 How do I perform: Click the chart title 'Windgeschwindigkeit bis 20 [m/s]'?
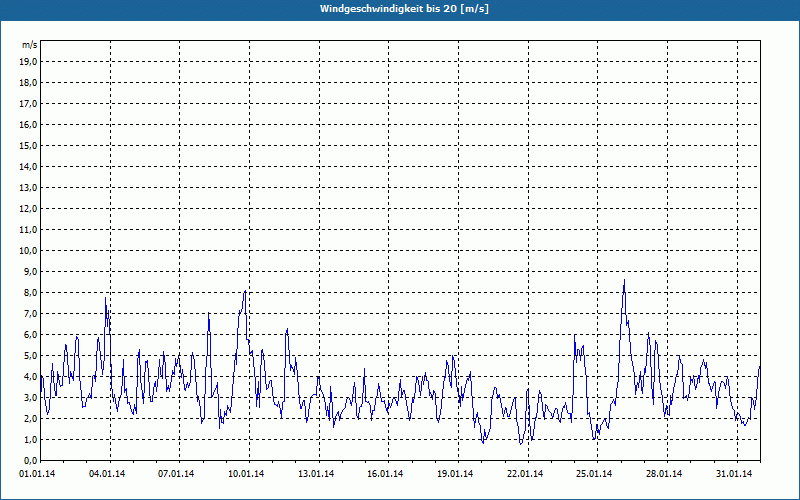(x=404, y=9)
